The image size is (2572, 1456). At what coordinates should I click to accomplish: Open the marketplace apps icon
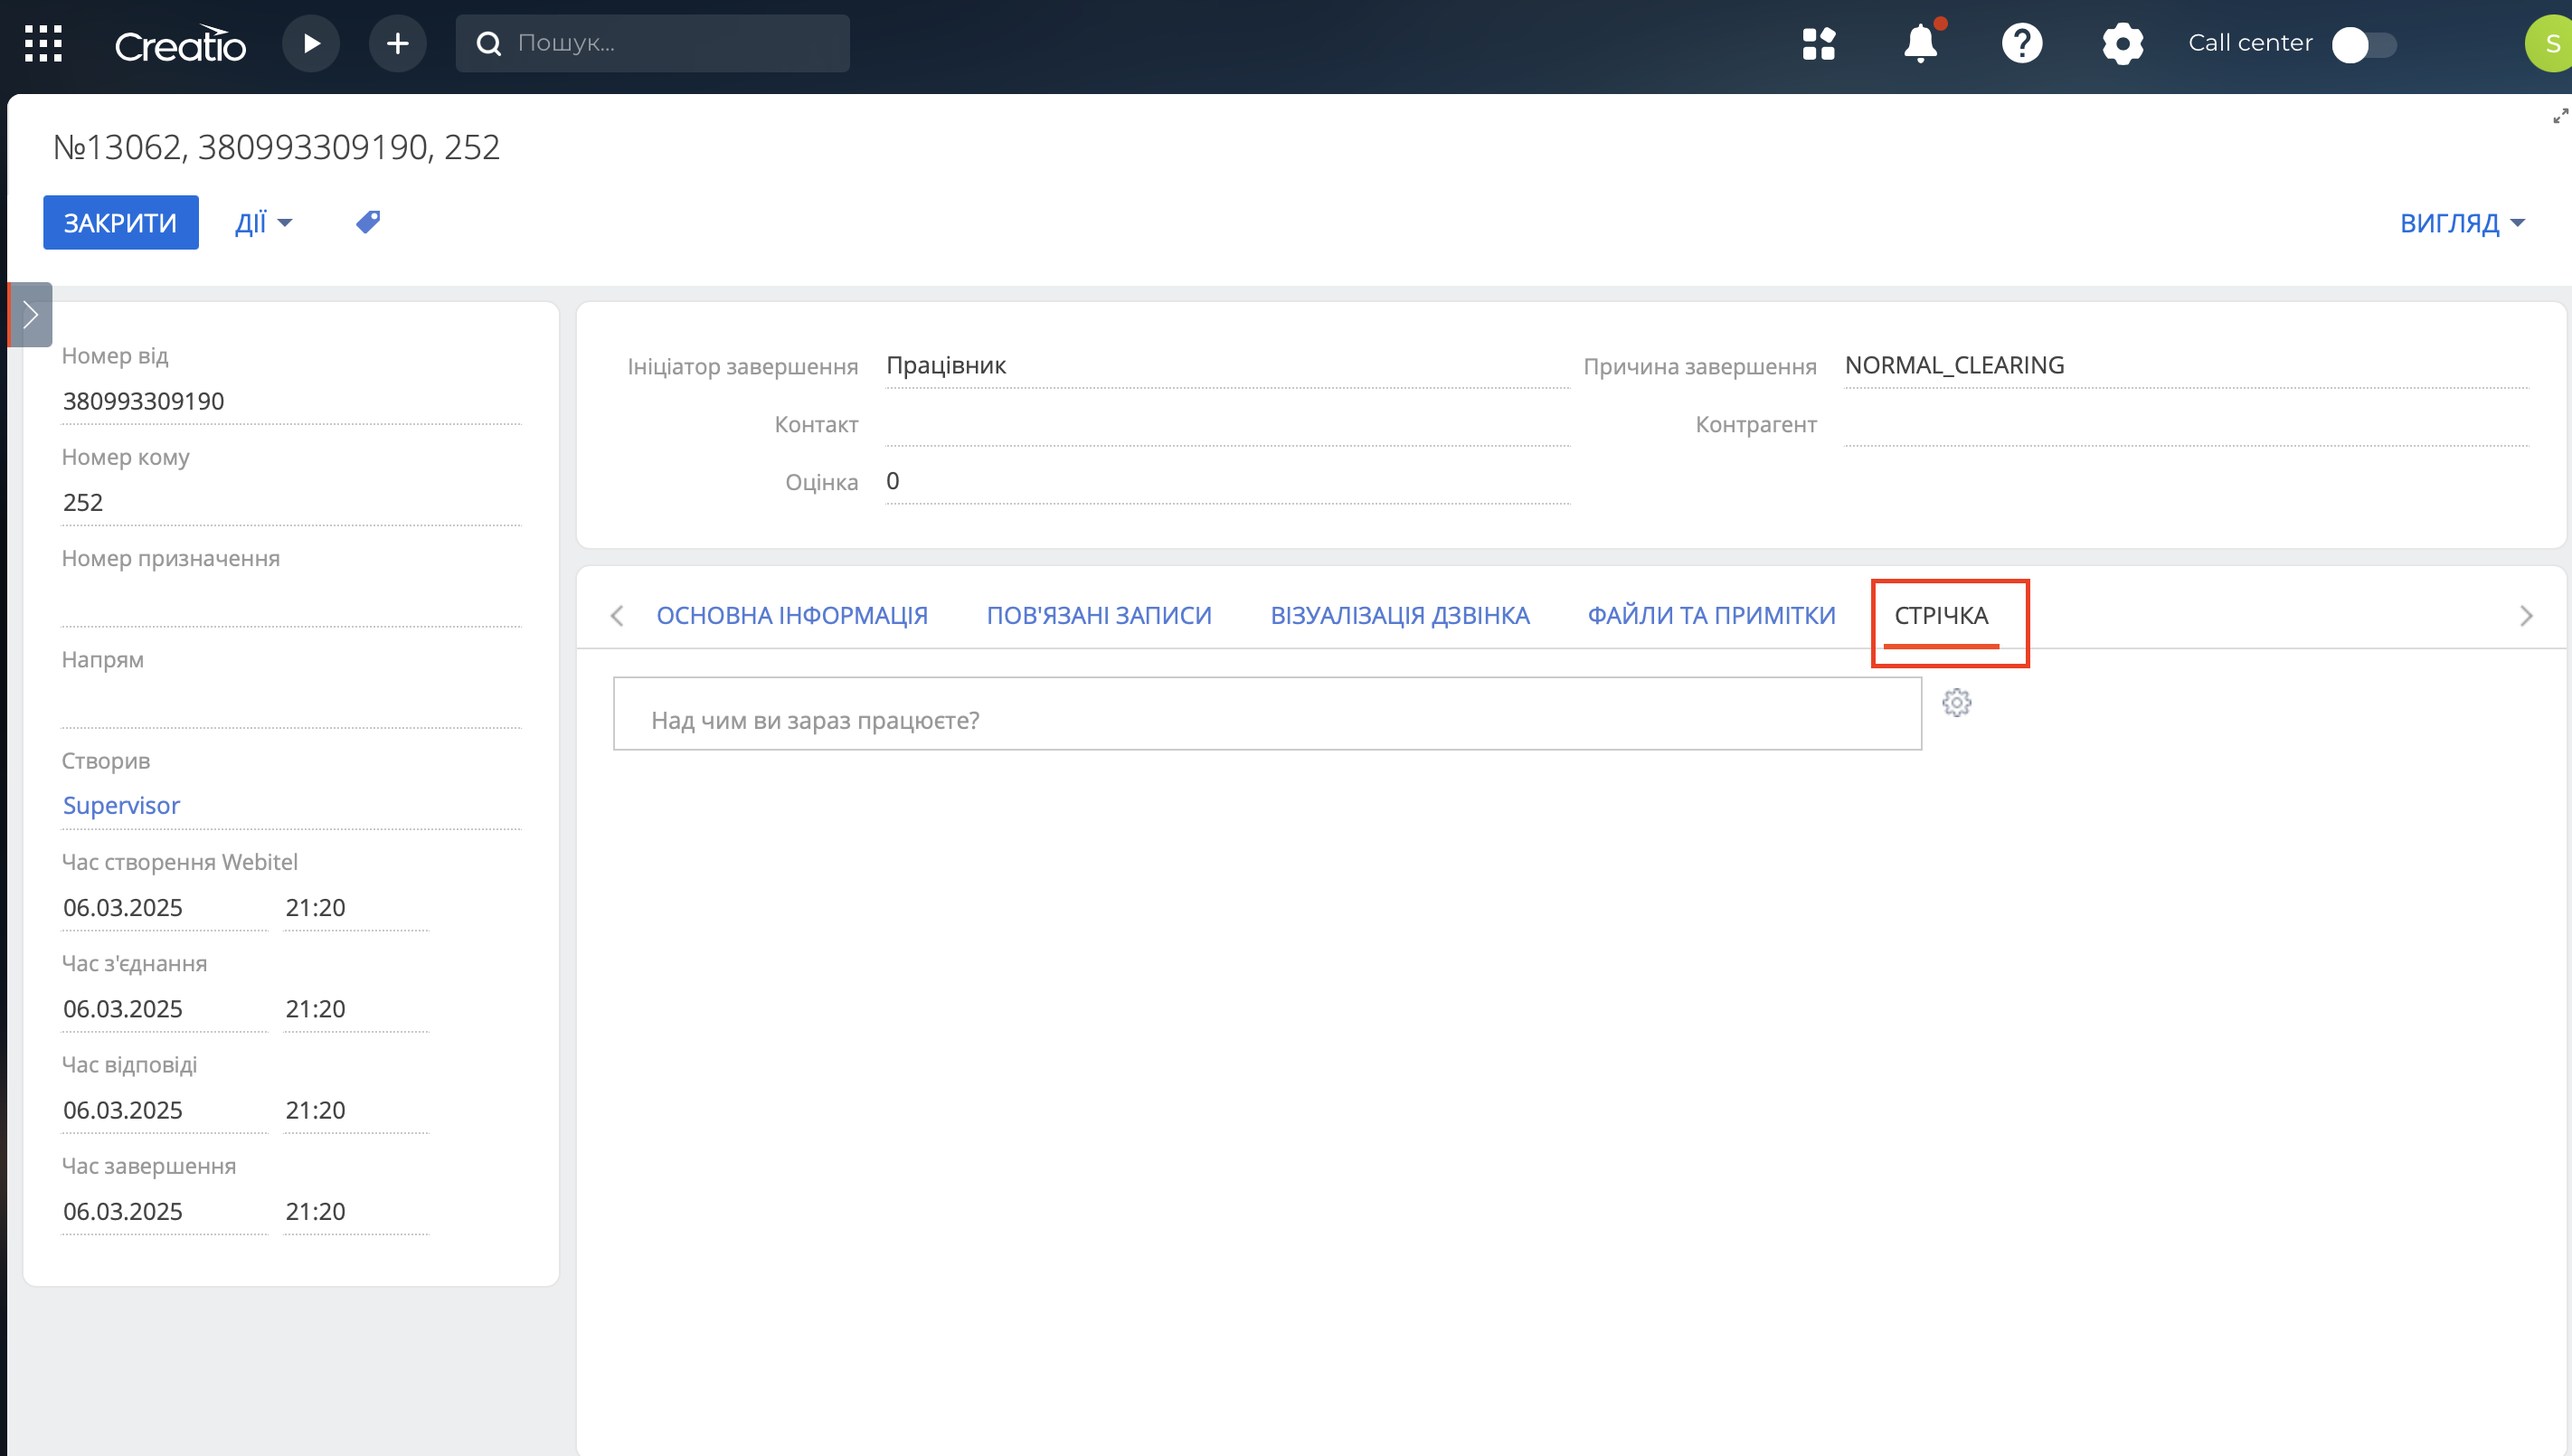(x=1819, y=43)
